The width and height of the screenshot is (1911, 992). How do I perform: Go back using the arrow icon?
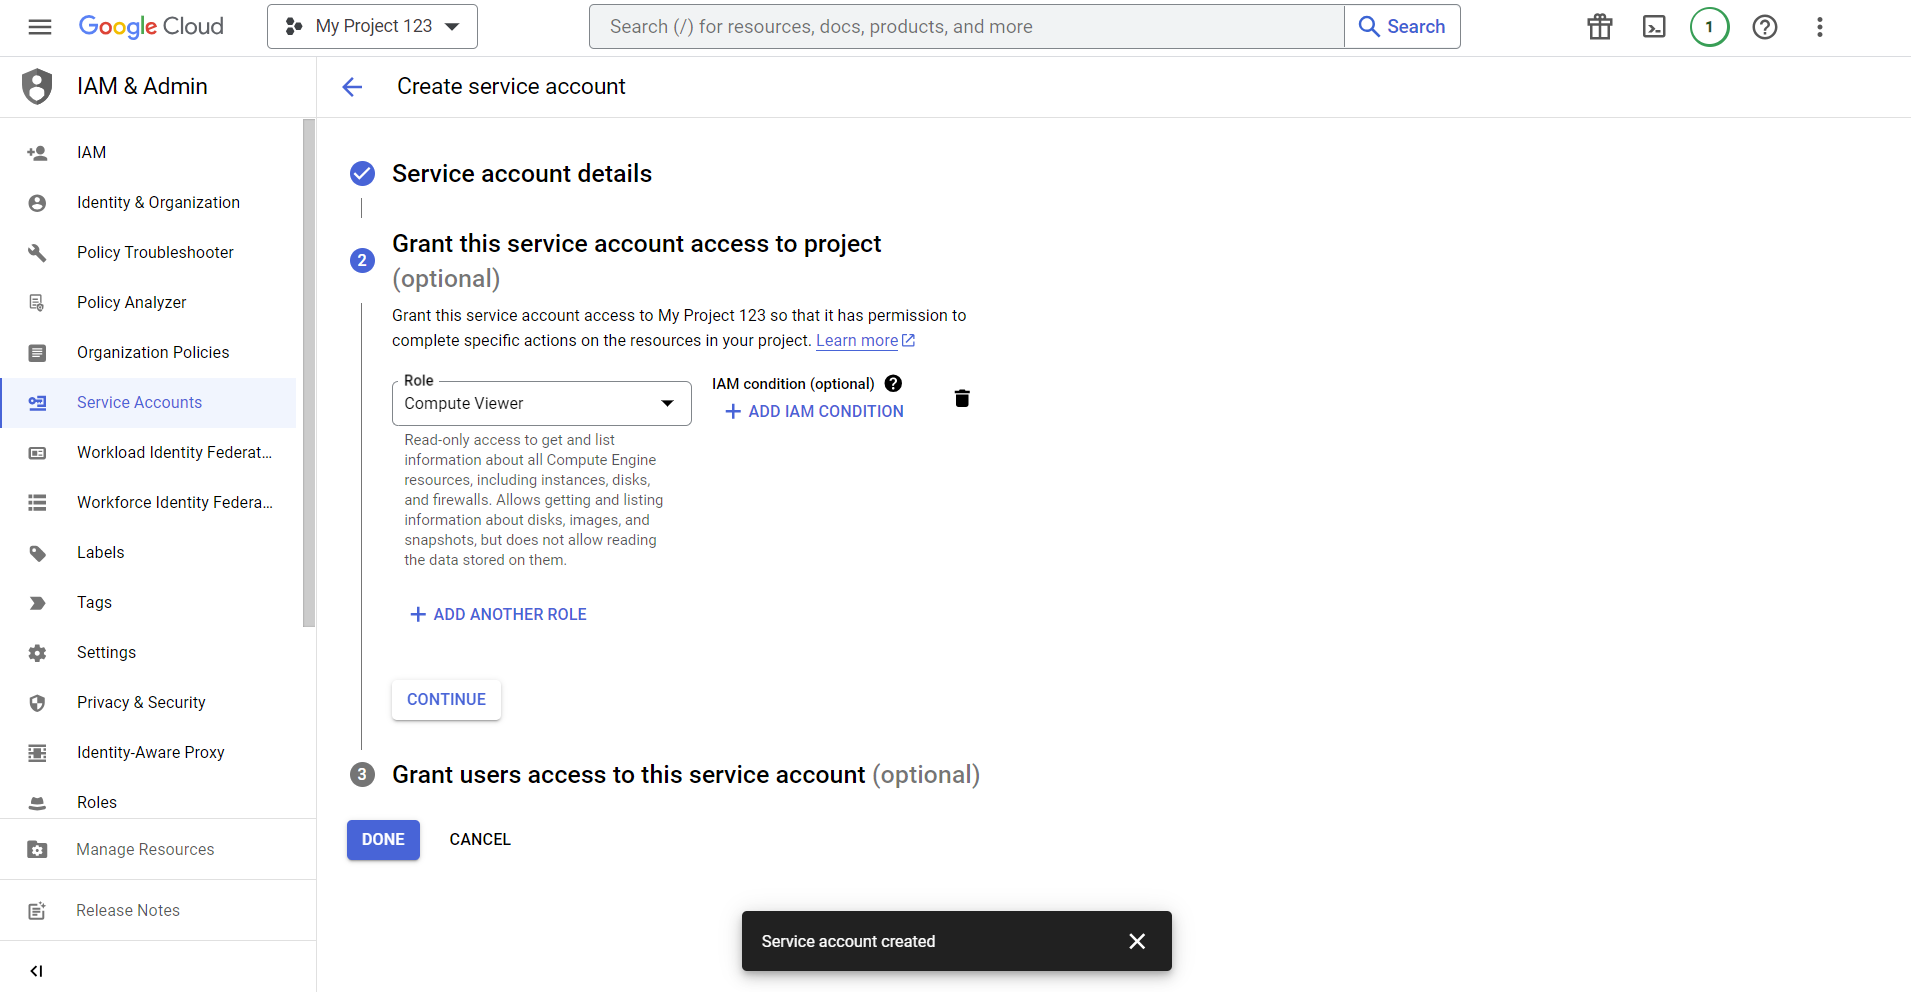(352, 87)
